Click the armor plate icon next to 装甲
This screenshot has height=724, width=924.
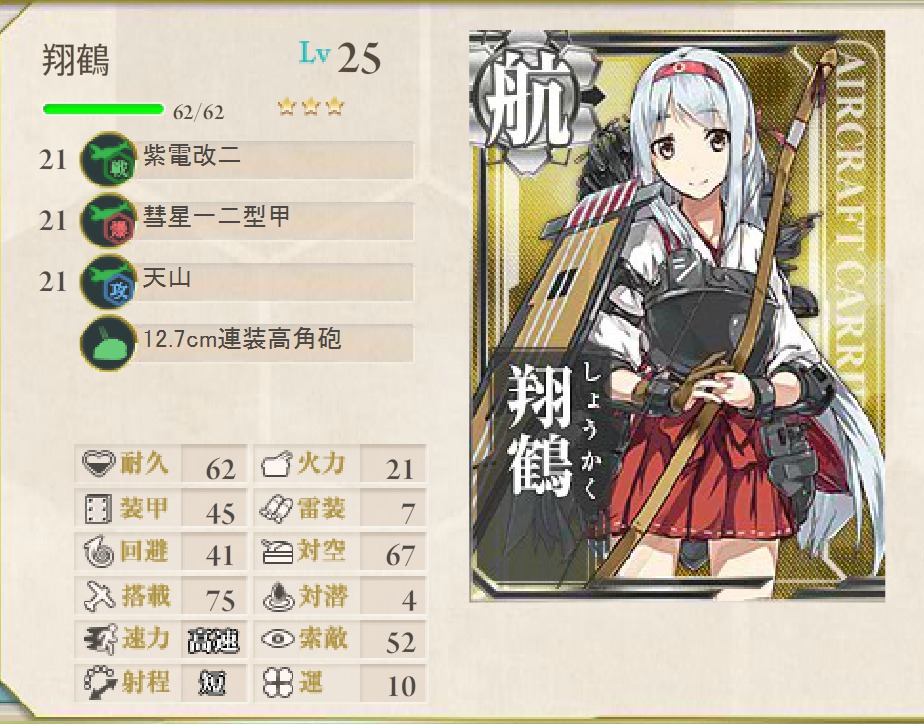pos(98,508)
